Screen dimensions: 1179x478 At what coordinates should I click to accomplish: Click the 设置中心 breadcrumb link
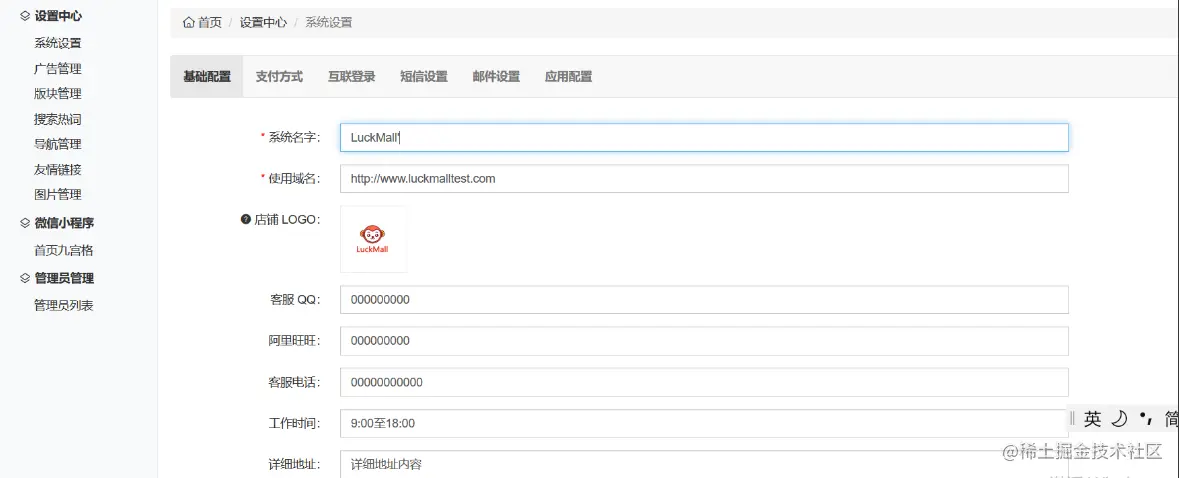pos(263,23)
